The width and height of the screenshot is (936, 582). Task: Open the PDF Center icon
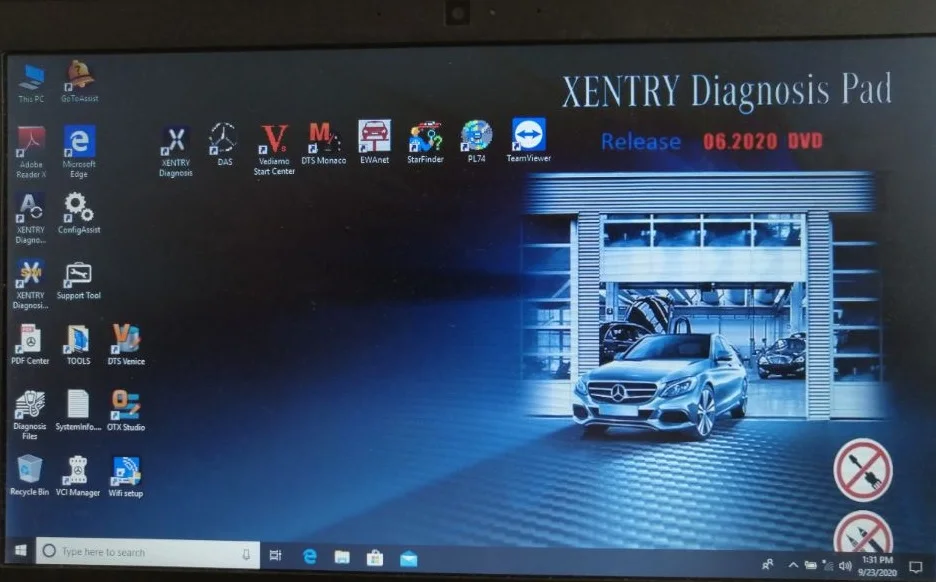point(30,344)
